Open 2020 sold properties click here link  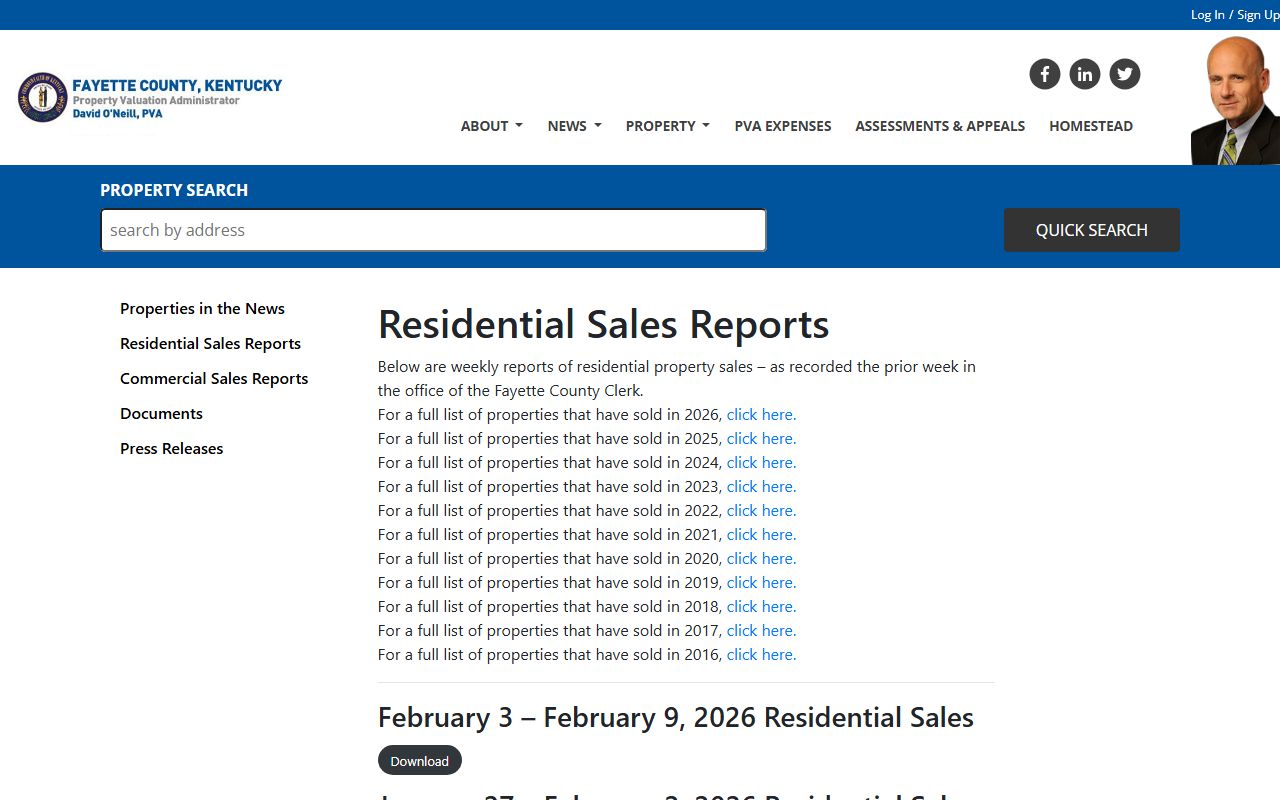coord(761,559)
